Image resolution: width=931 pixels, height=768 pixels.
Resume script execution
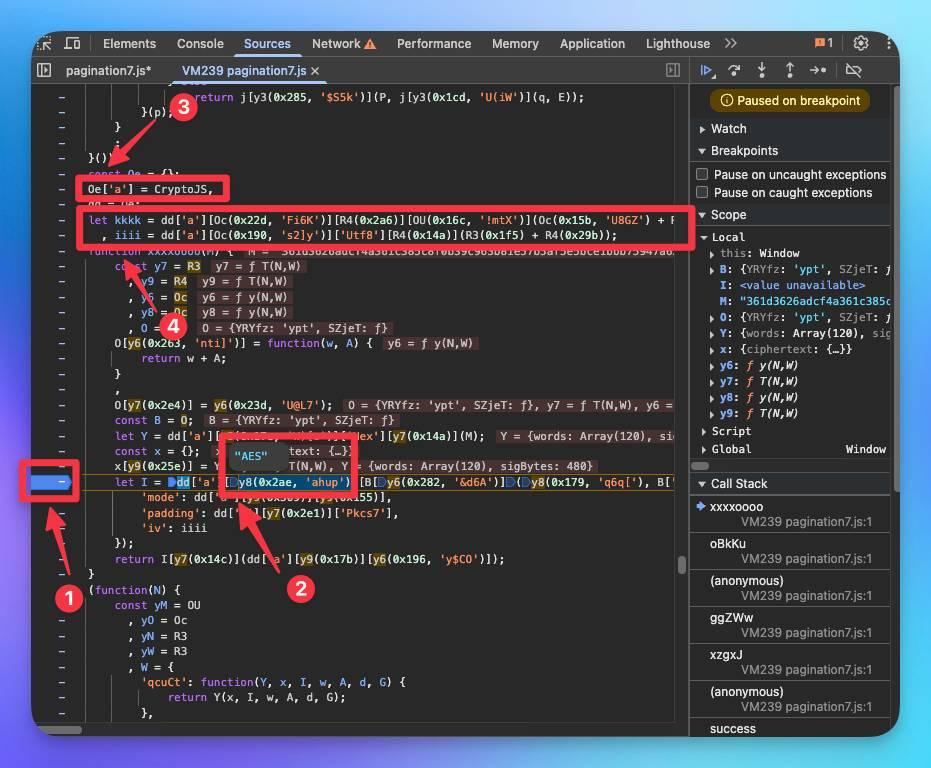tap(707, 71)
